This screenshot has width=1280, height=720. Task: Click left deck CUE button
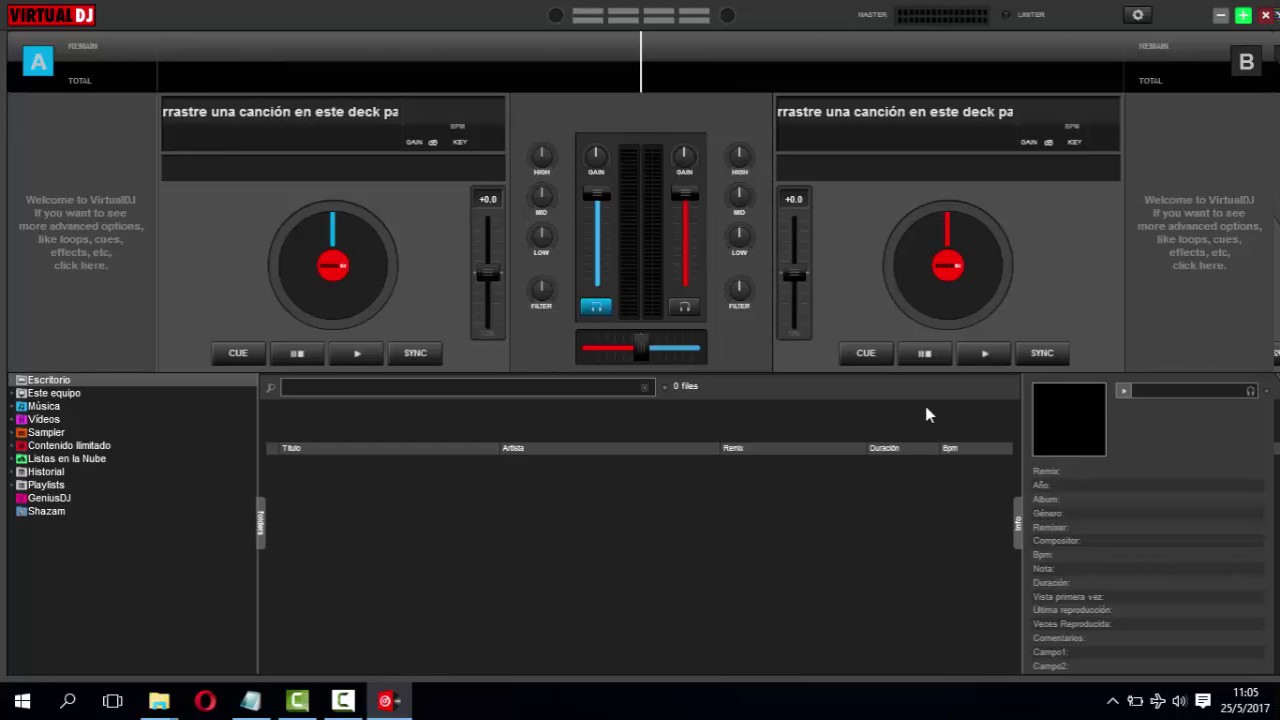(x=238, y=353)
